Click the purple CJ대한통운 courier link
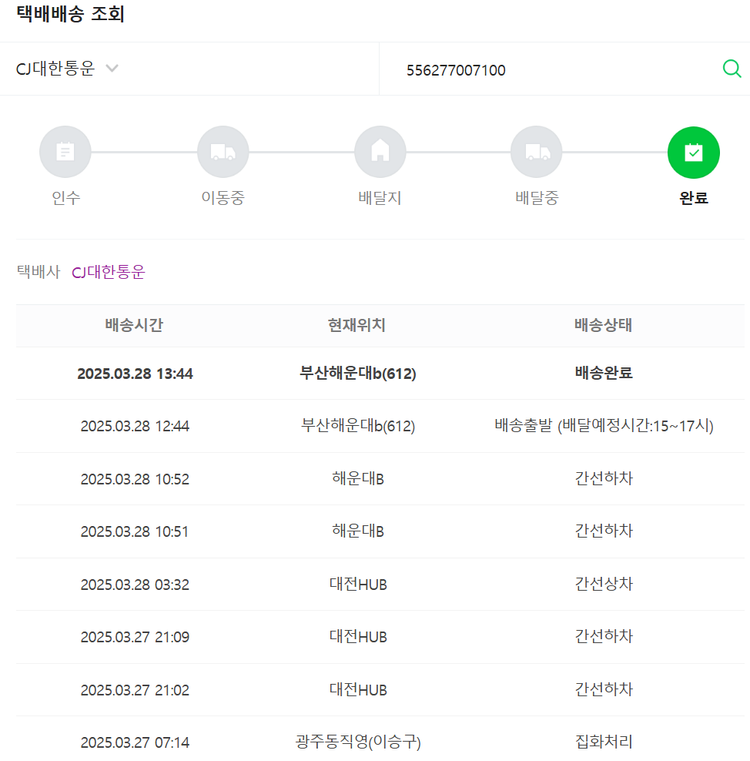 [108, 272]
